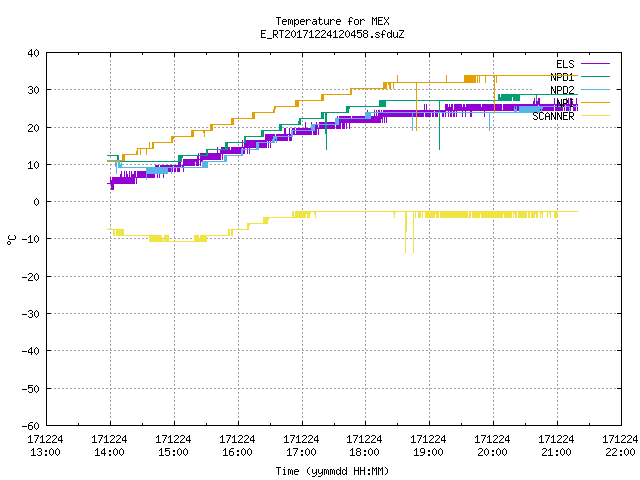
Task: Click the NPD2 legend label
Action: click(562, 90)
